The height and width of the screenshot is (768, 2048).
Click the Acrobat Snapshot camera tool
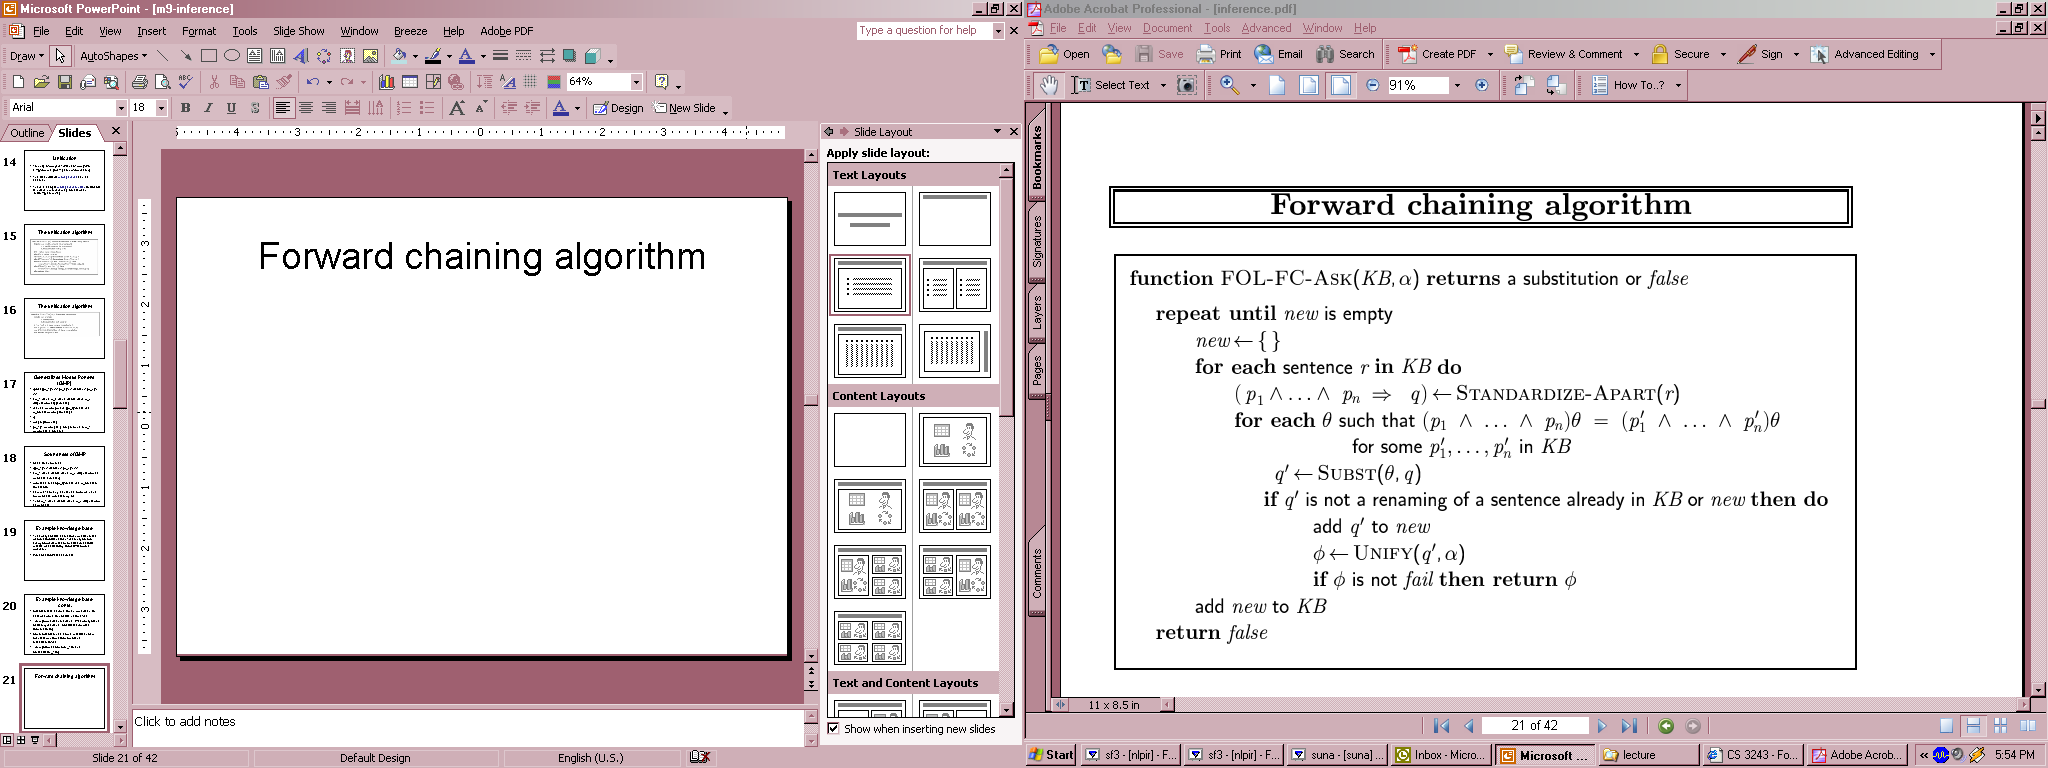(x=1186, y=85)
